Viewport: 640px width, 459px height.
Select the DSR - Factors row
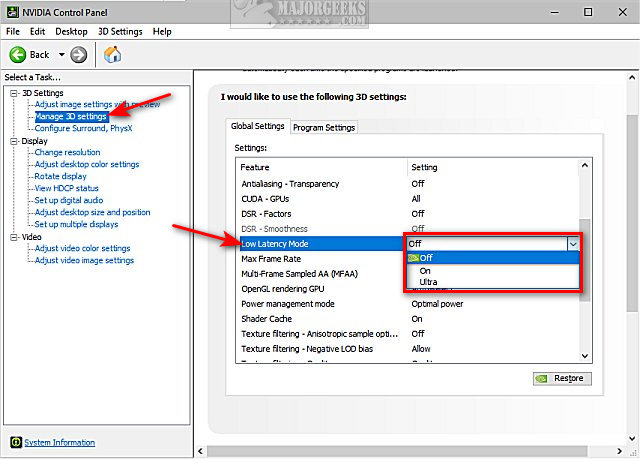(408, 214)
